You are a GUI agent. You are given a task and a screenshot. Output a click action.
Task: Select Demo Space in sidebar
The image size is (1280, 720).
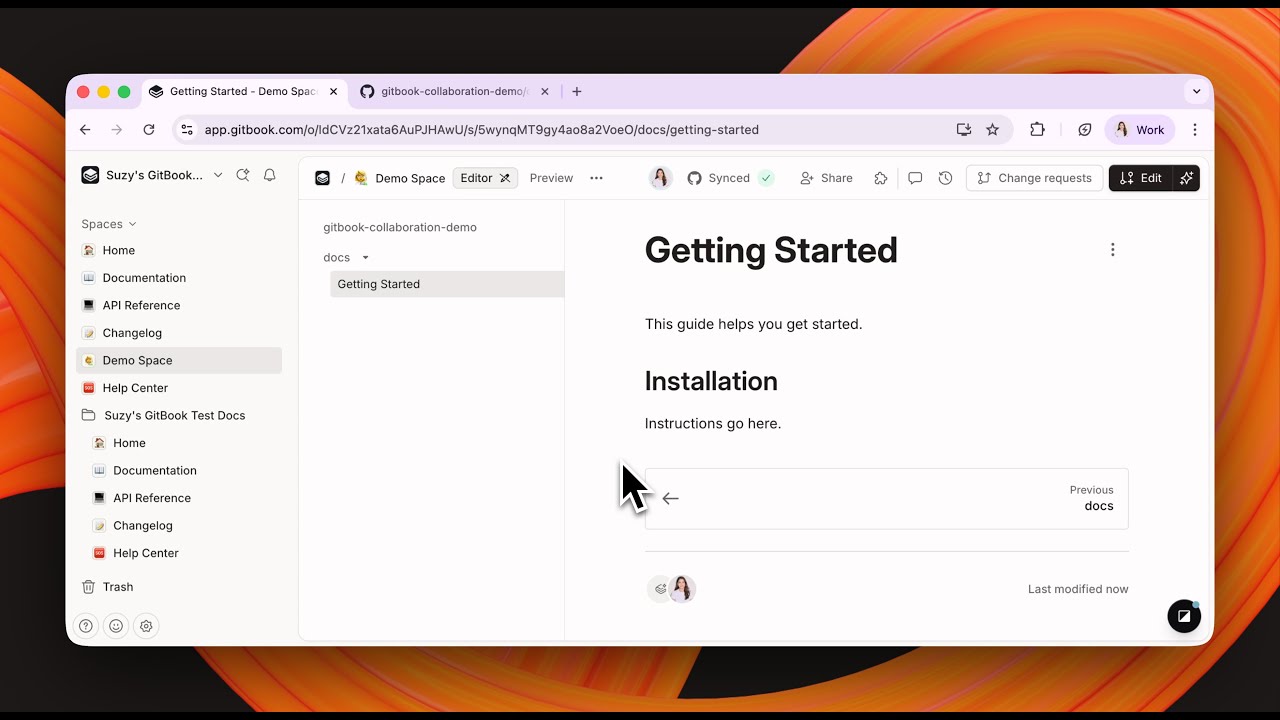[x=179, y=360]
